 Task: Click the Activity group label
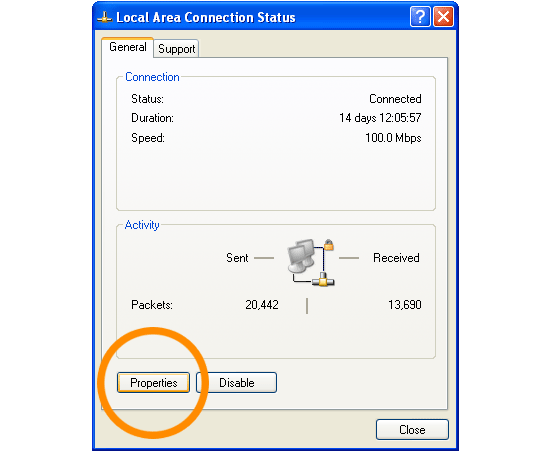[142, 225]
